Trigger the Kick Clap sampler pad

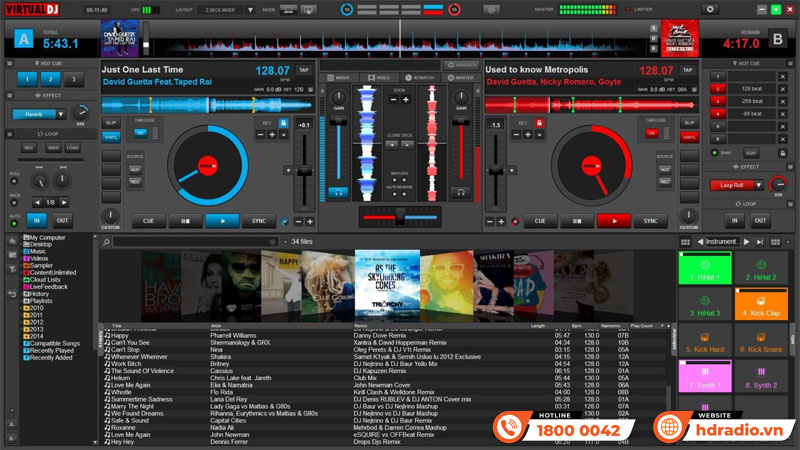(761, 304)
